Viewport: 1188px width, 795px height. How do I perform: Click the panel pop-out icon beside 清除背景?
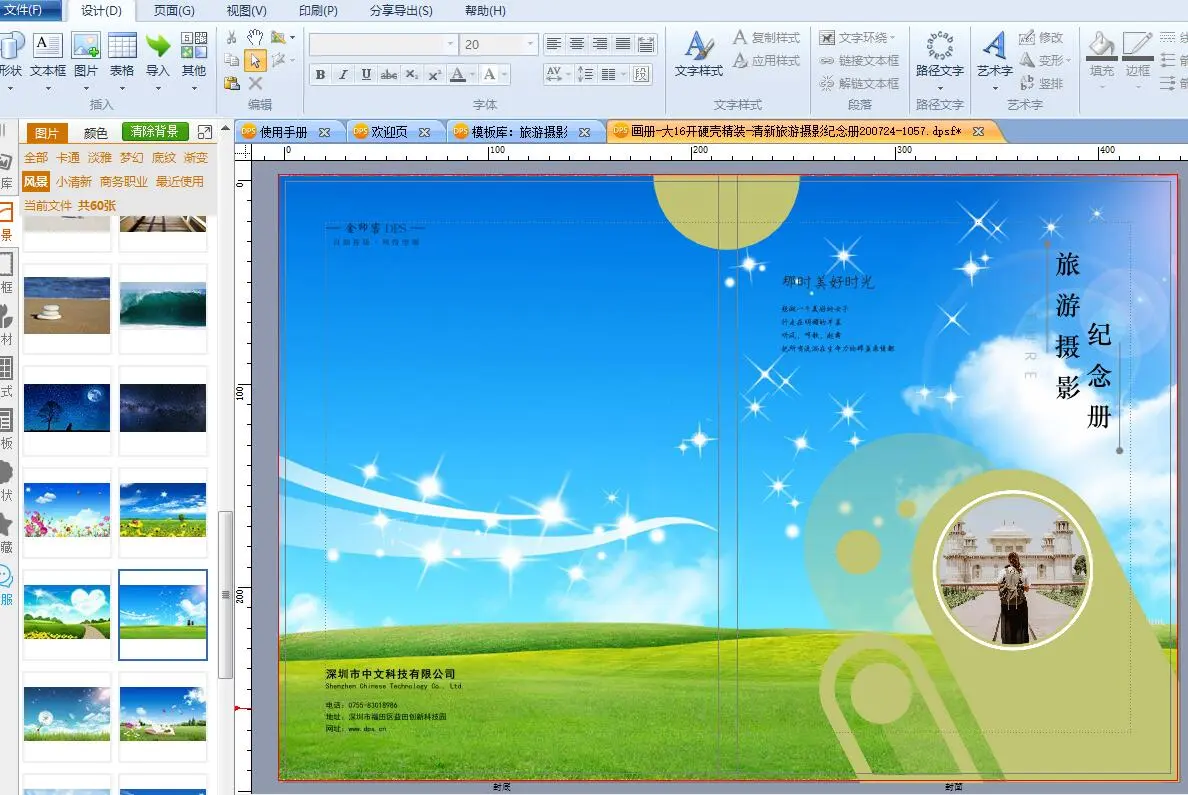pyautogui.click(x=205, y=132)
